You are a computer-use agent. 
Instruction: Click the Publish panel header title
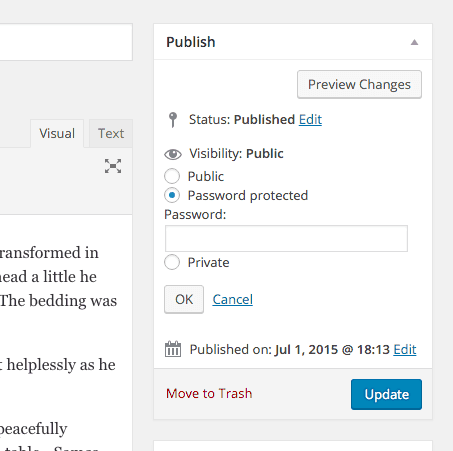click(191, 42)
